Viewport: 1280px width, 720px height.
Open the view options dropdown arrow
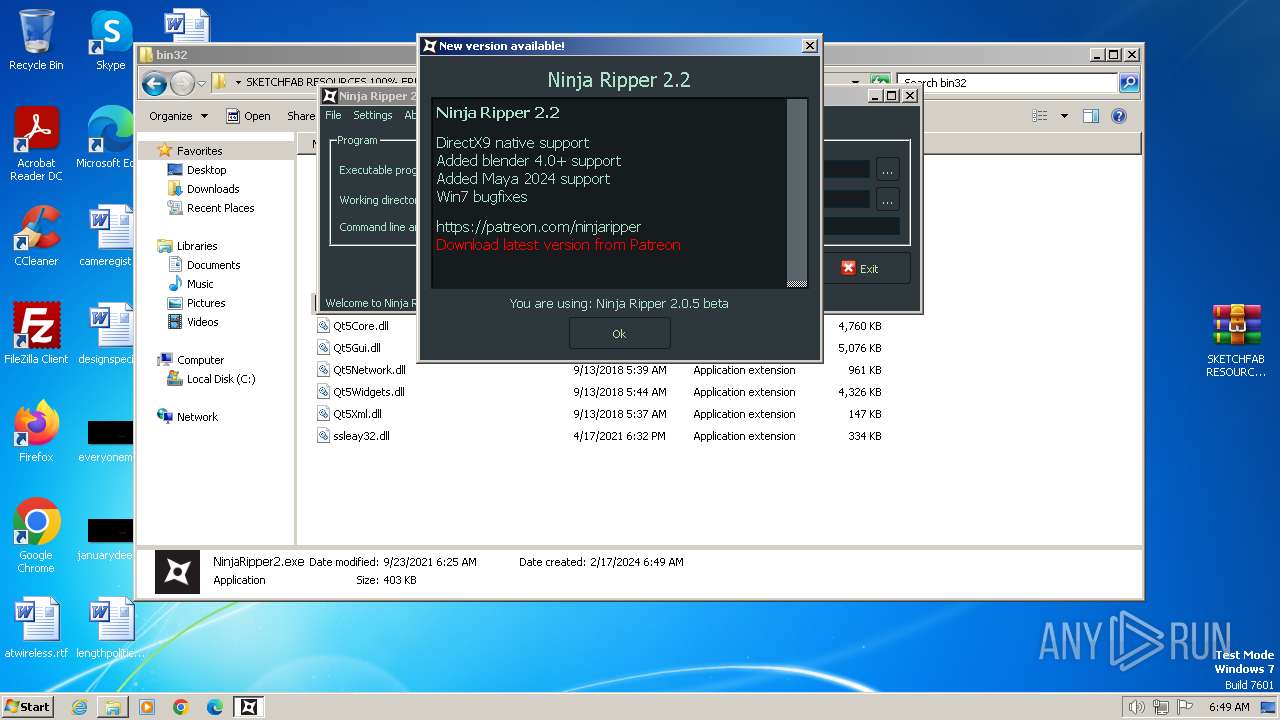coord(1064,116)
